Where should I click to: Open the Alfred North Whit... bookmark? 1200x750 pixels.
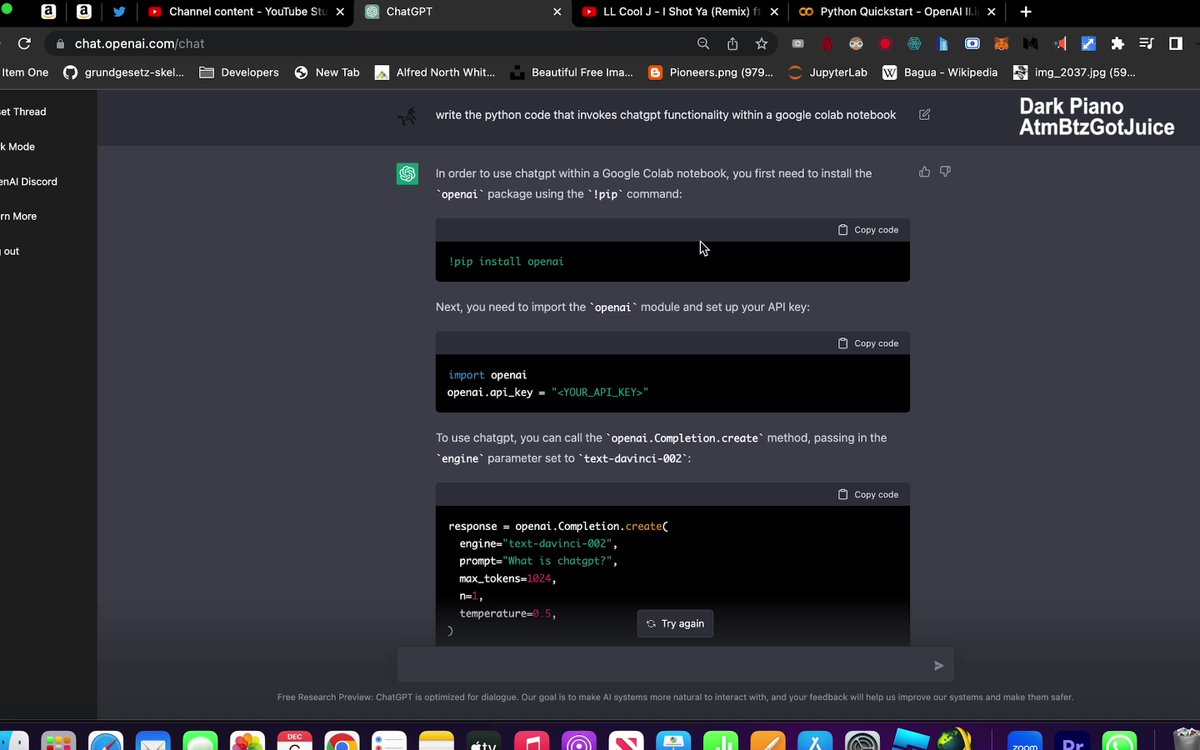pyautogui.click(x=435, y=72)
